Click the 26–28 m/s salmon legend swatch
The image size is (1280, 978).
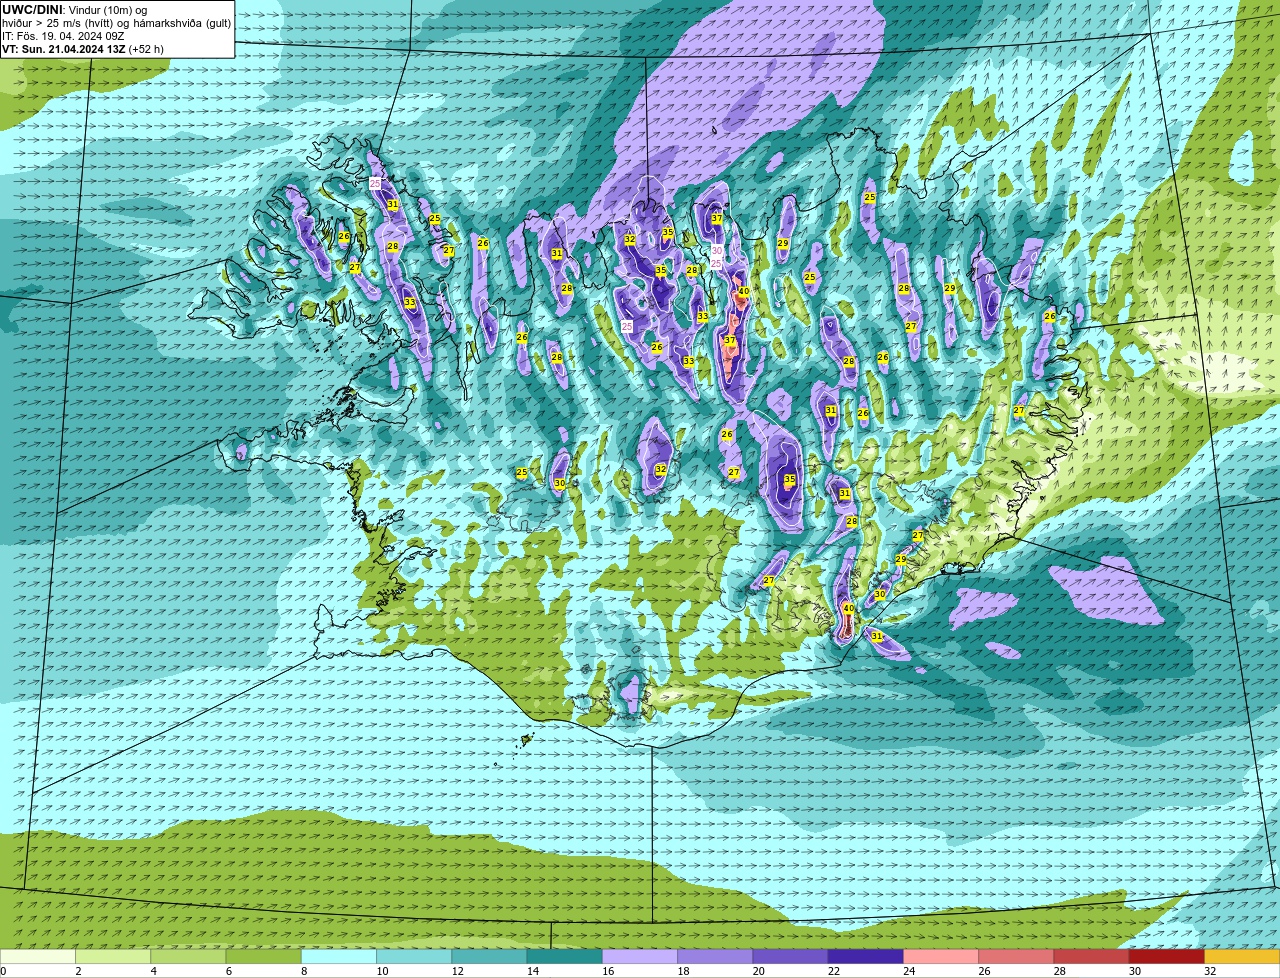tap(1016, 957)
